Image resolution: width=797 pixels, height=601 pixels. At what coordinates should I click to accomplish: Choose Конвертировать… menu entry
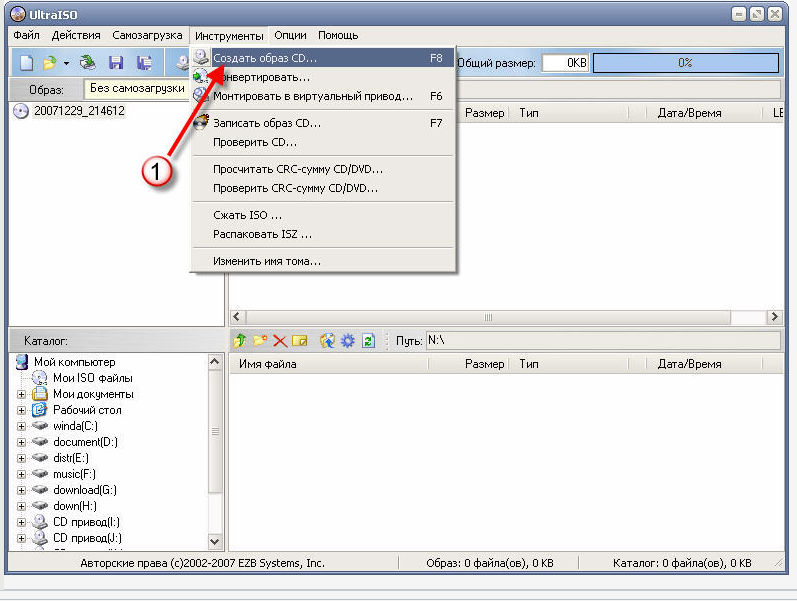tap(322, 77)
